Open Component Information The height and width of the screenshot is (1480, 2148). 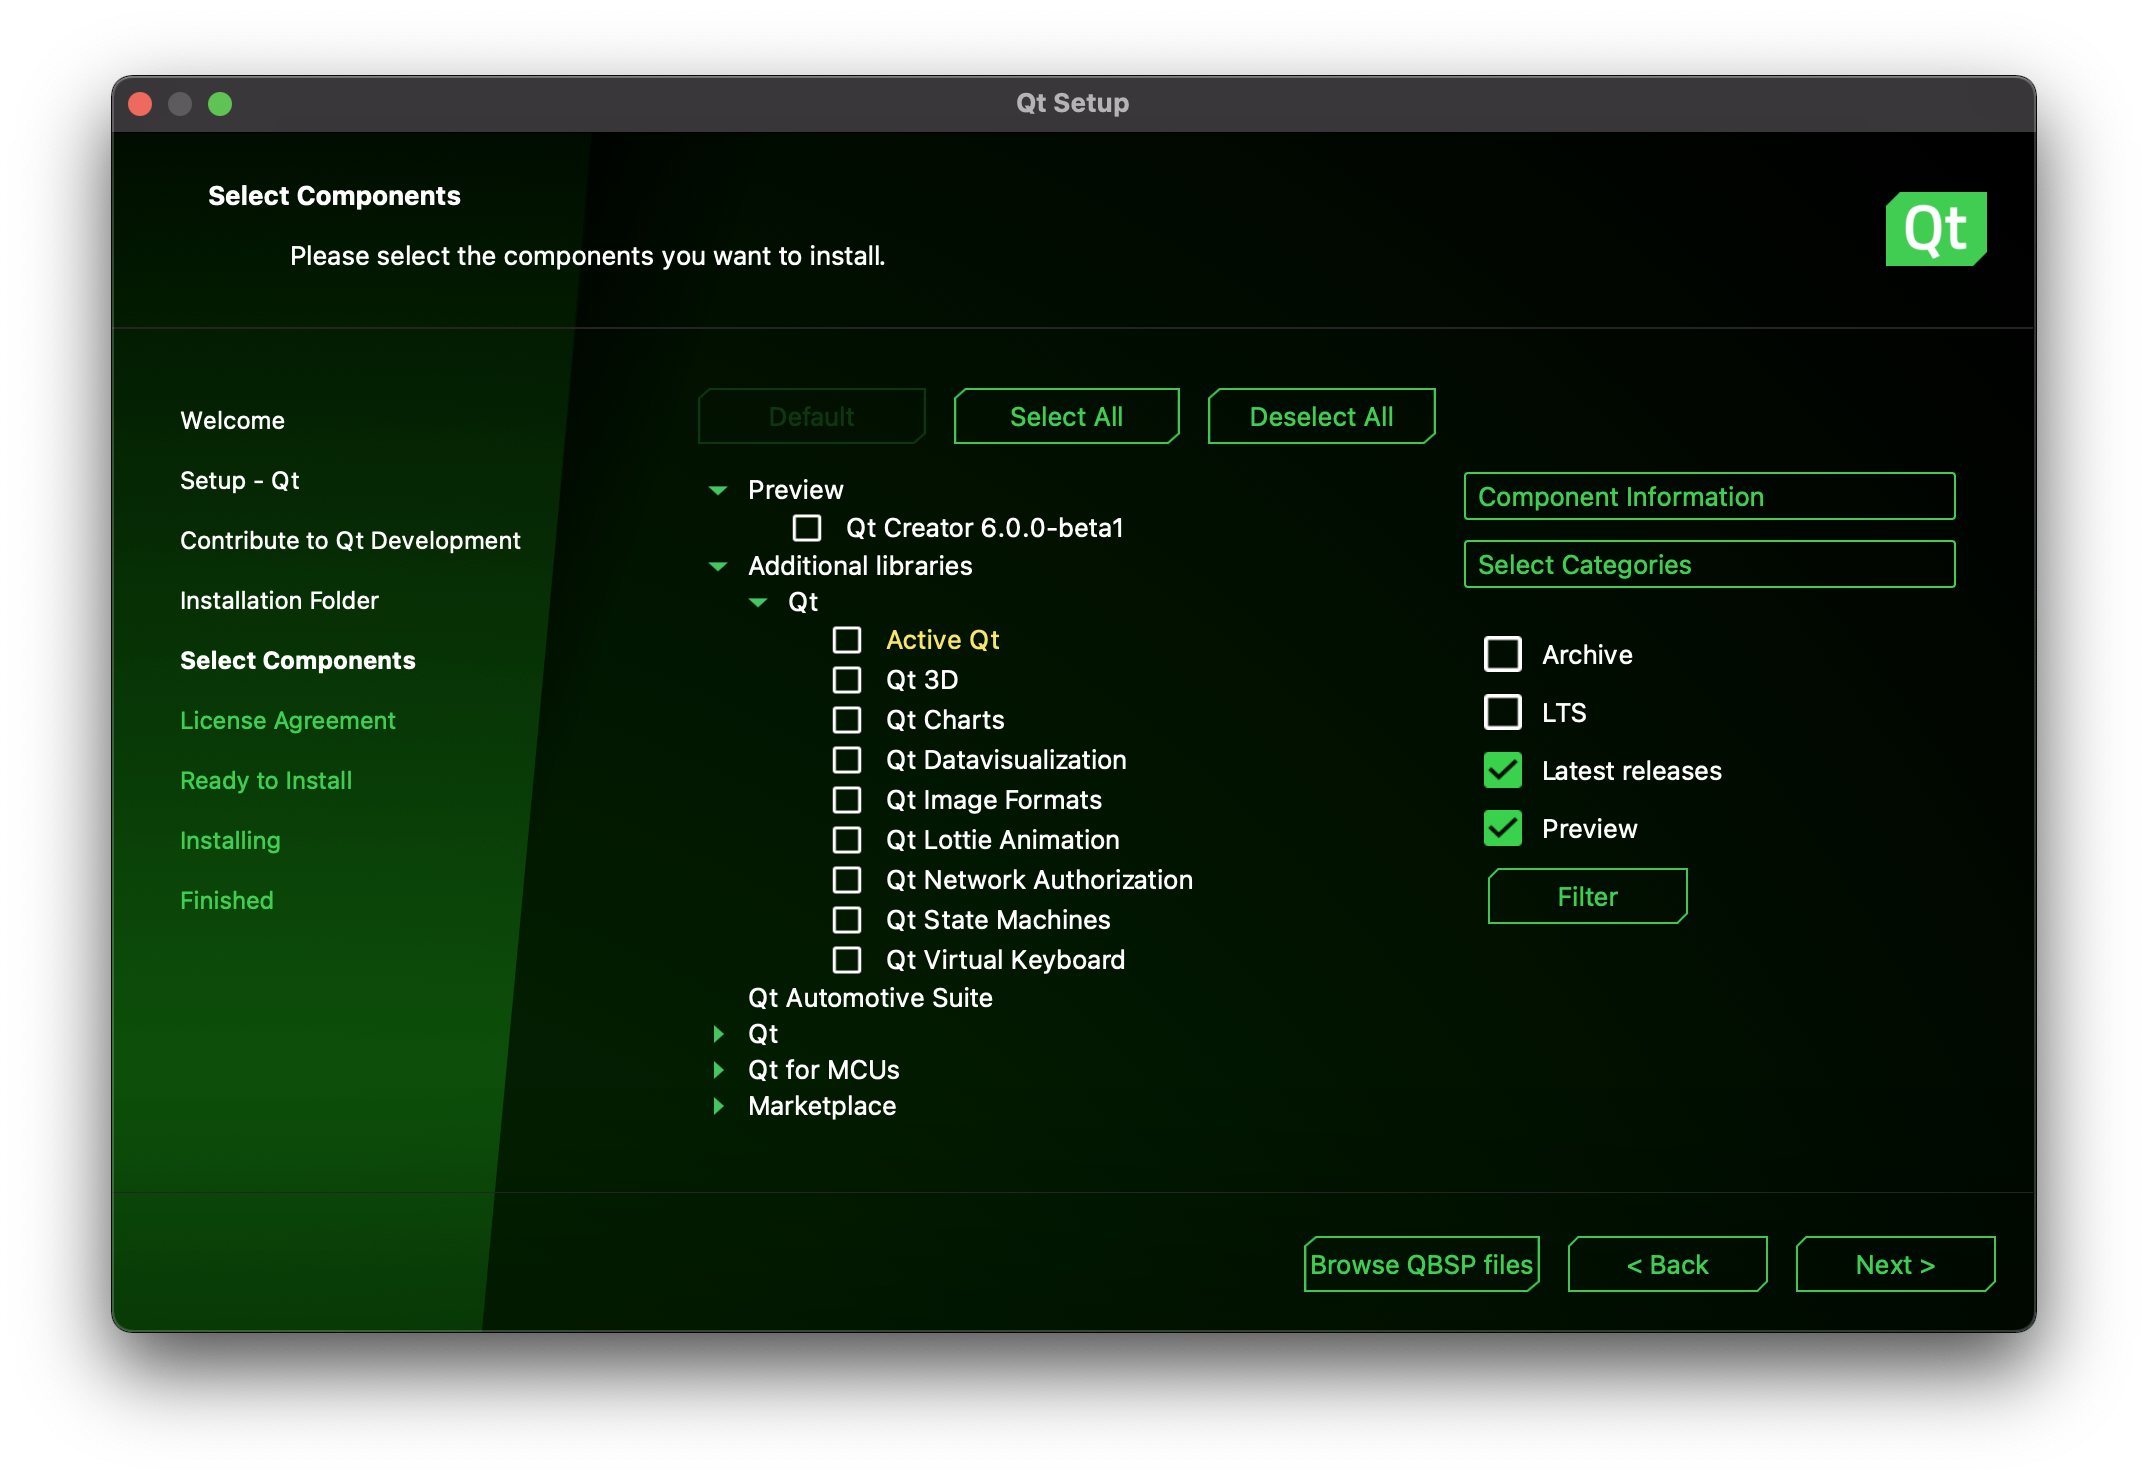[x=1708, y=496]
